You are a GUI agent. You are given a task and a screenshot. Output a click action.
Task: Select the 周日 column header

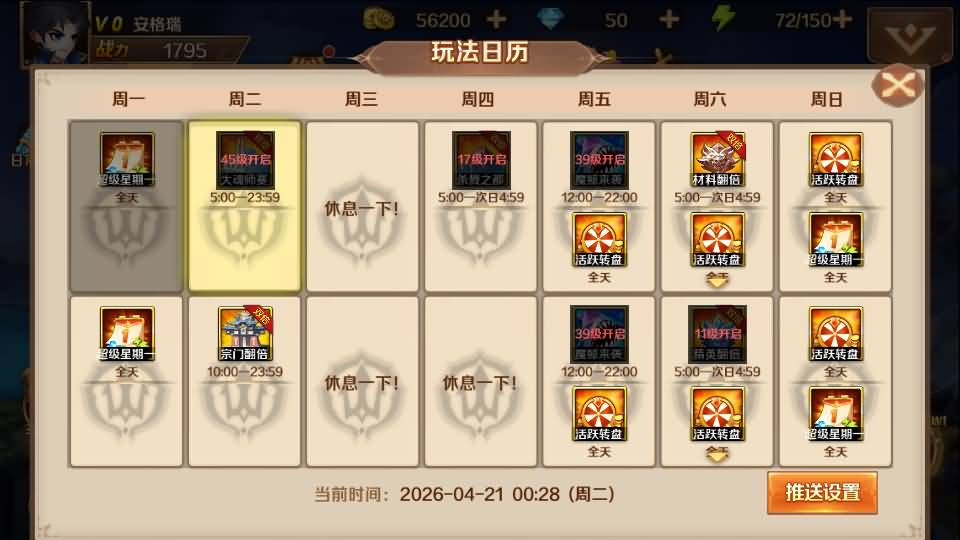[x=827, y=99]
